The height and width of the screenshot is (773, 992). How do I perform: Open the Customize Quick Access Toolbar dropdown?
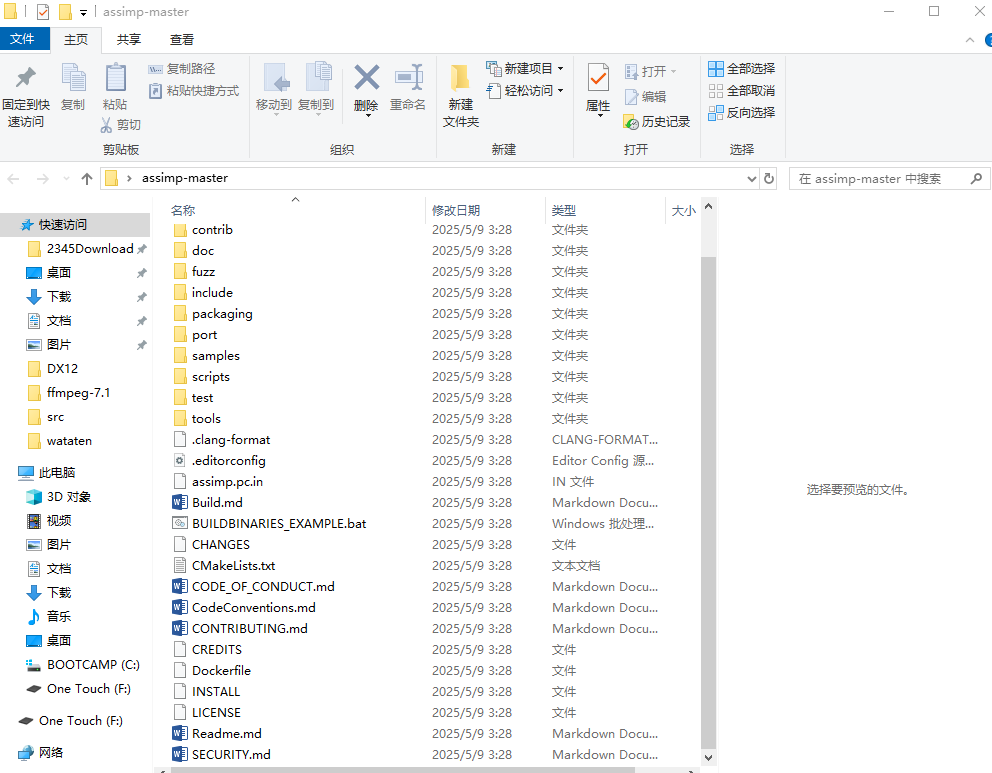pos(84,12)
